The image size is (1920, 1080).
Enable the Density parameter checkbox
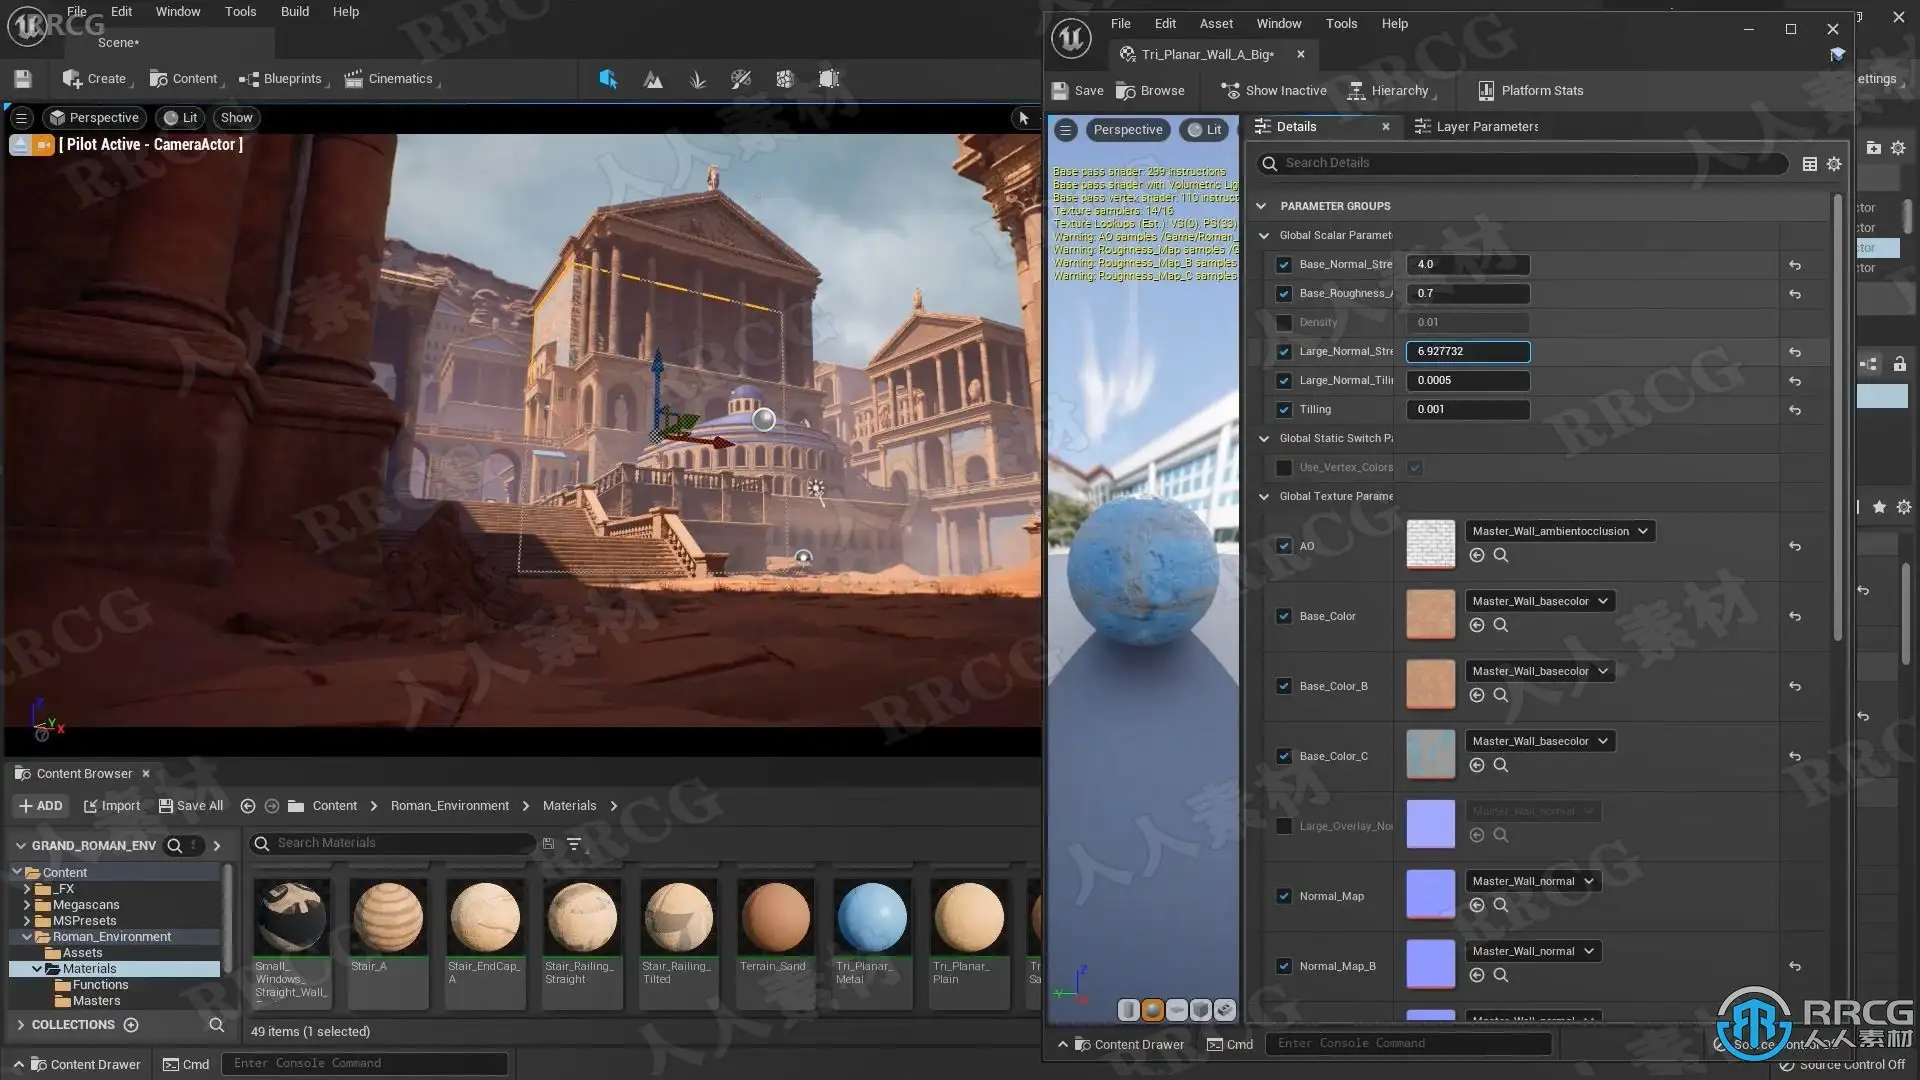pyautogui.click(x=1284, y=323)
